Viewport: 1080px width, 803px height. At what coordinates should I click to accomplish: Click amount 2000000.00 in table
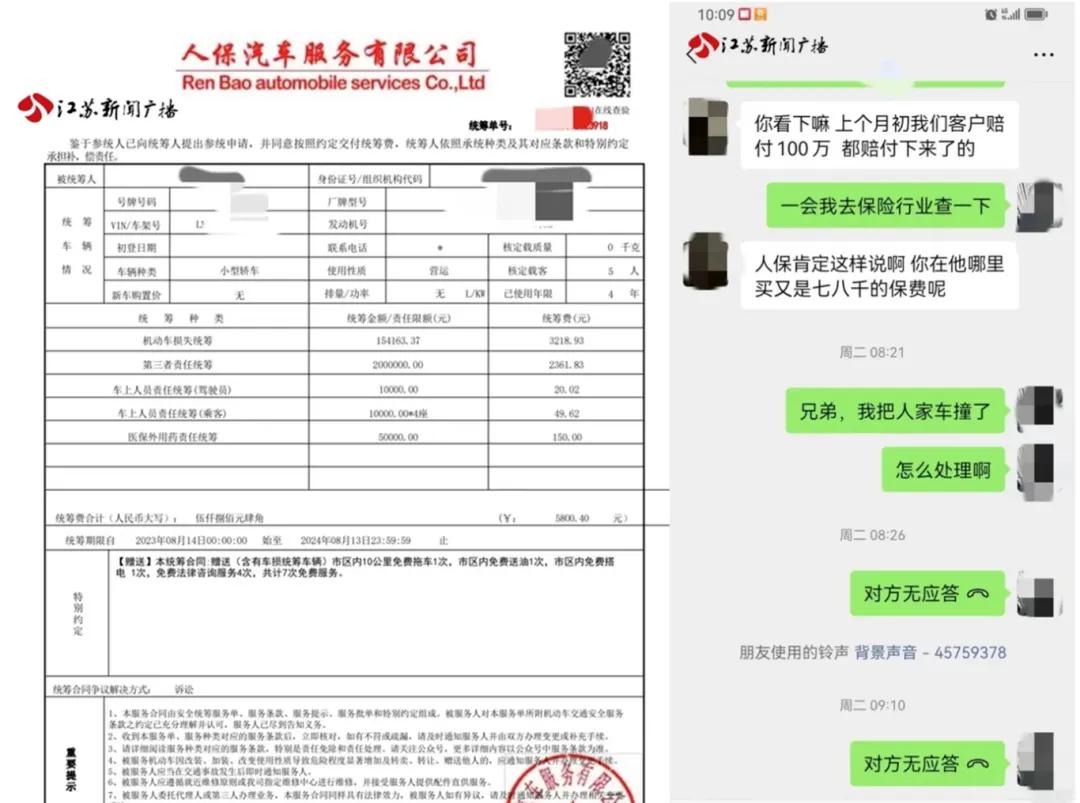397,364
